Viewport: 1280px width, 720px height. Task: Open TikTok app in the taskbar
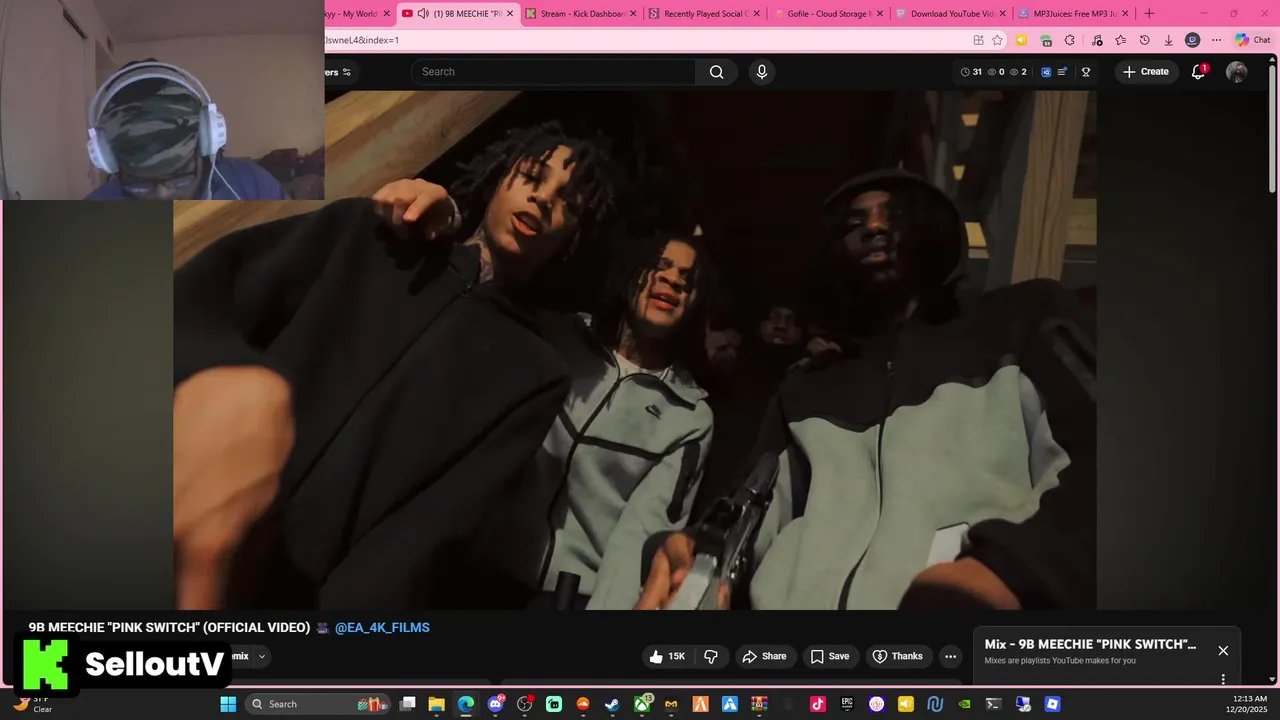tap(817, 704)
